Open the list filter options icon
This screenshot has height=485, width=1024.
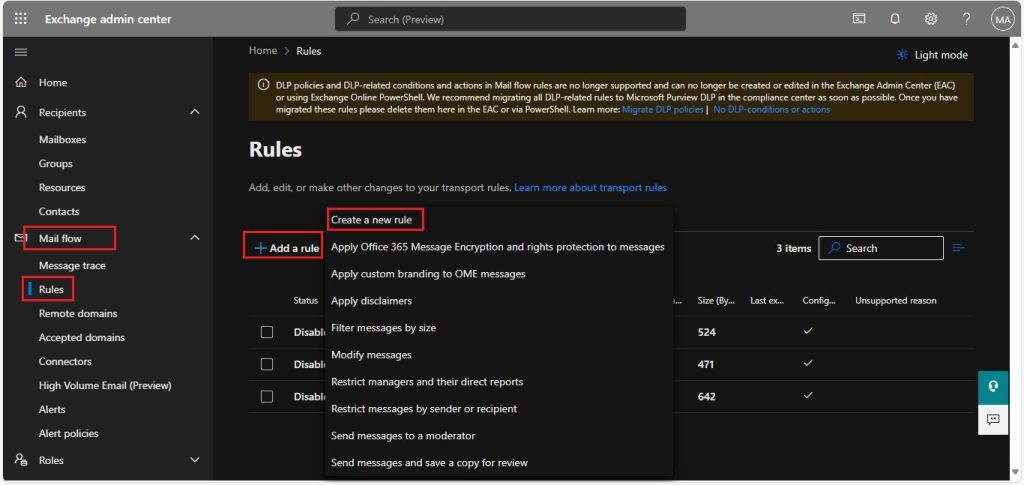959,248
